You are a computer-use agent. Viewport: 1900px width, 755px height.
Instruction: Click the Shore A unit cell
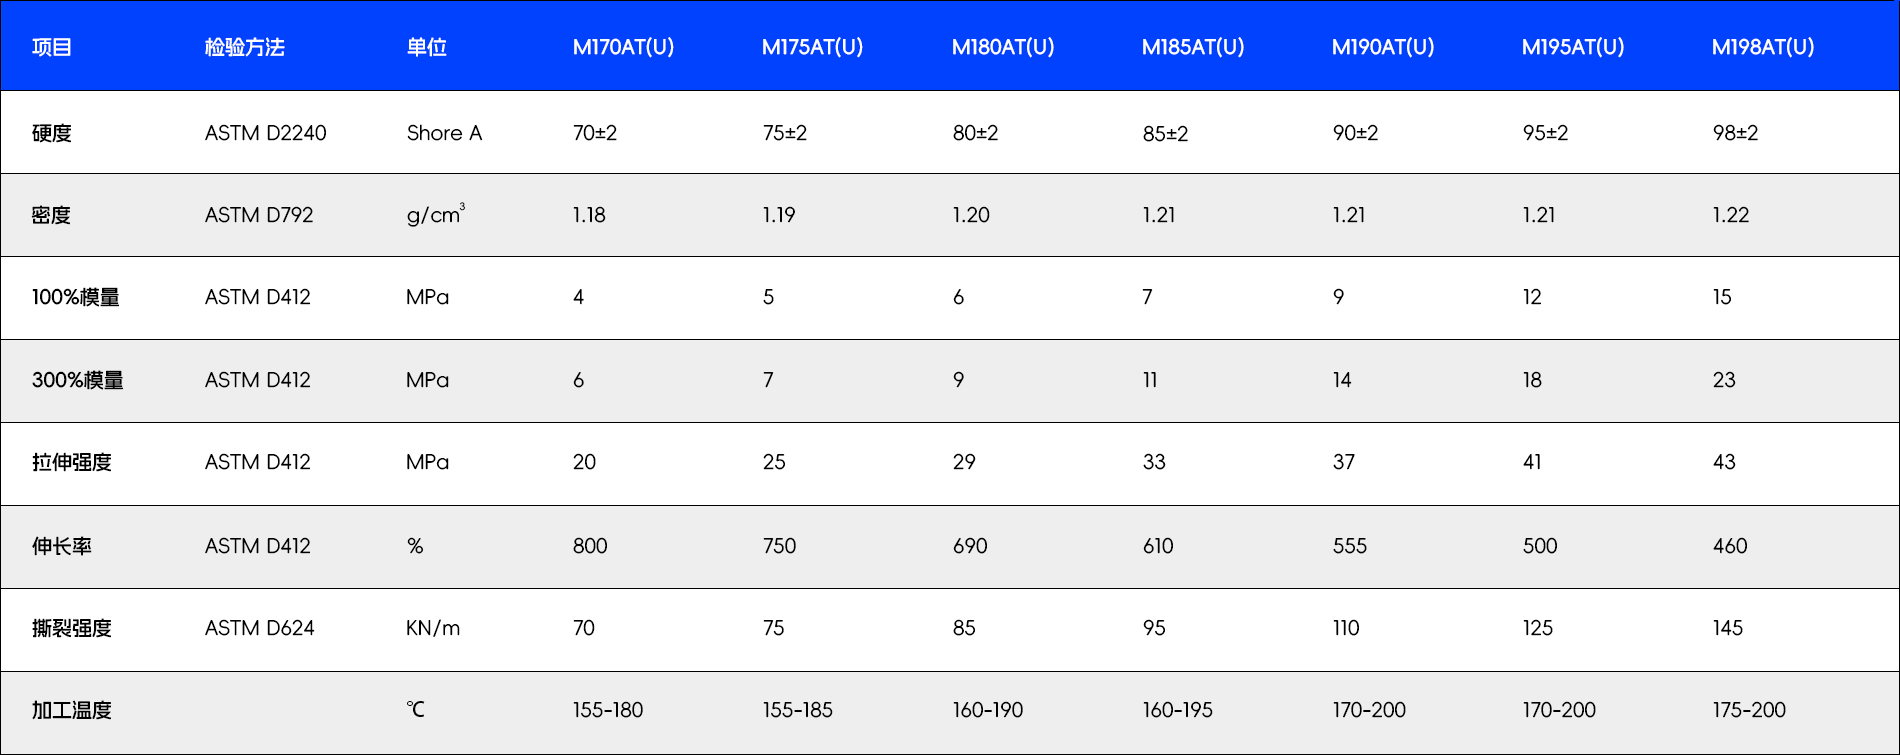tap(444, 133)
